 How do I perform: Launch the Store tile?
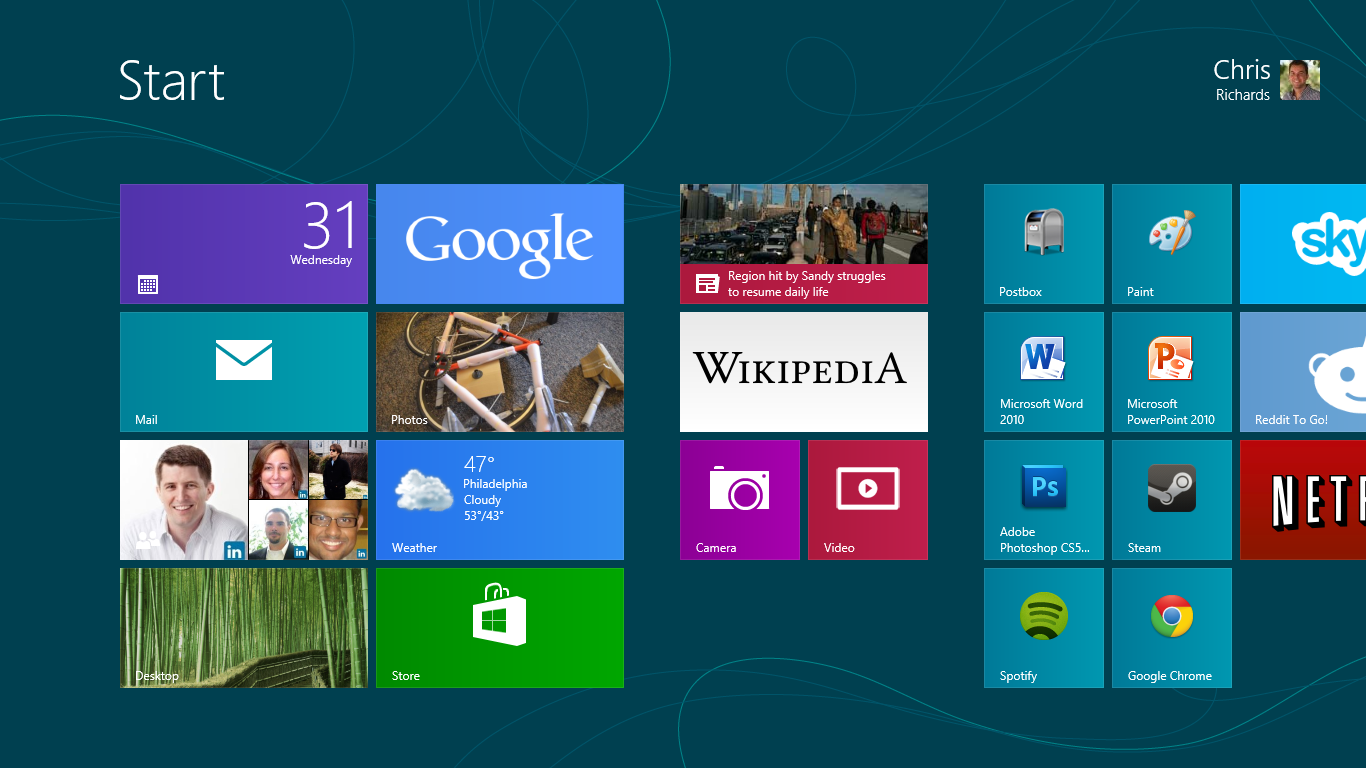point(500,628)
